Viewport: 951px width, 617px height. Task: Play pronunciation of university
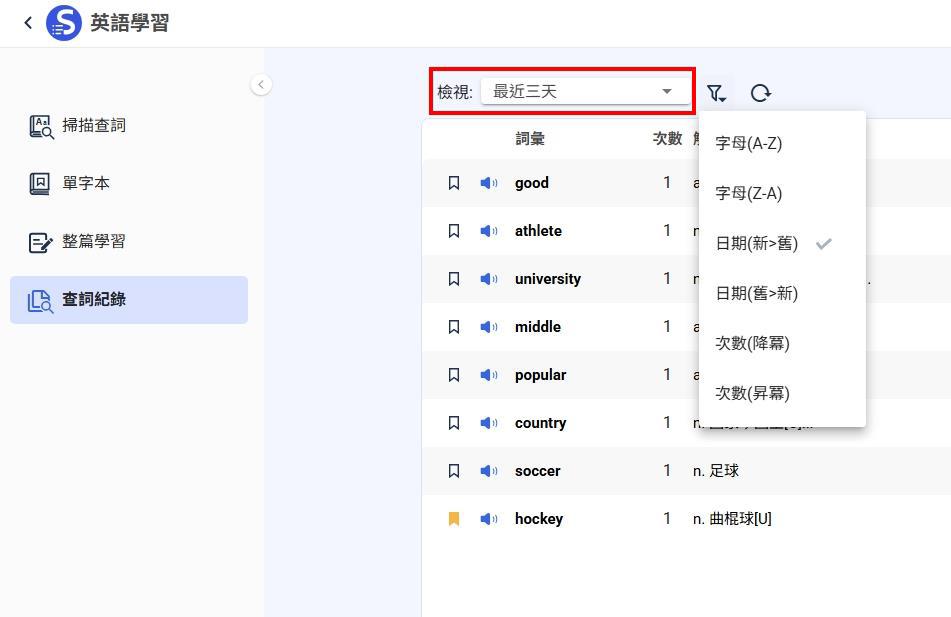(x=488, y=278)
